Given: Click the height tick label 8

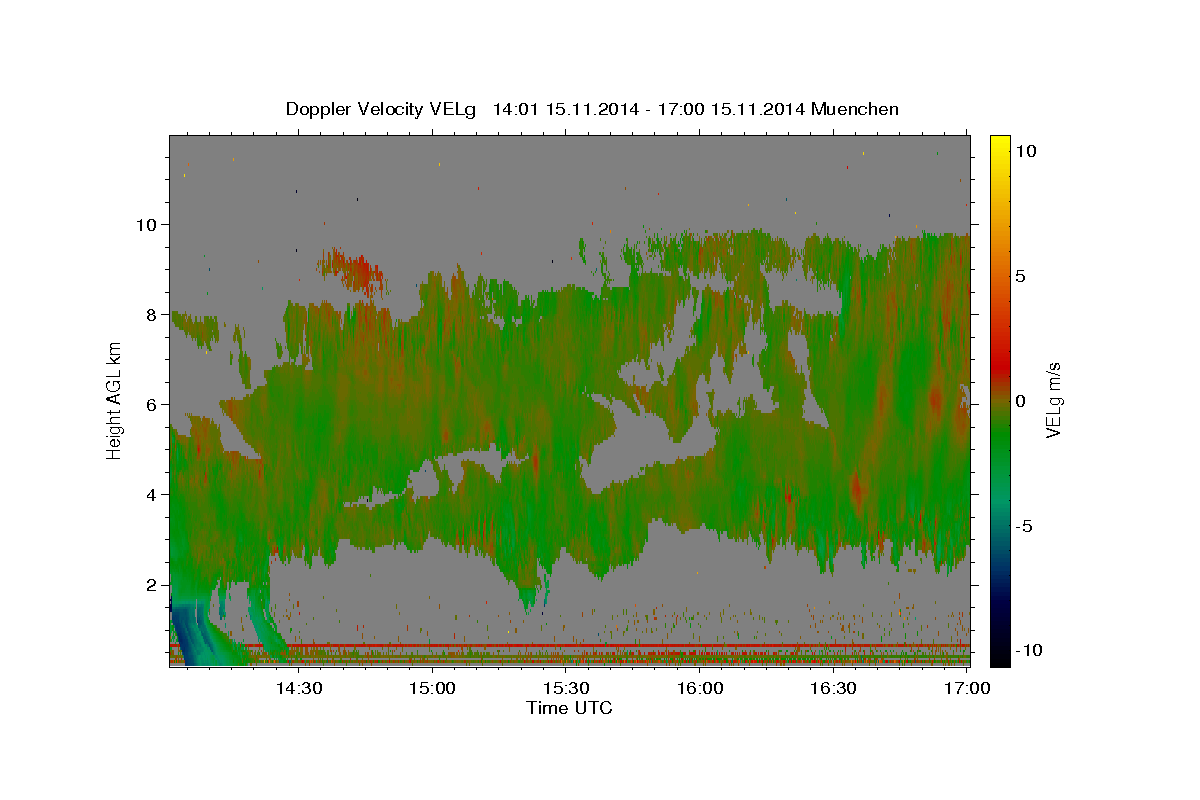Looking at the screenshot, I should click(153, 315).
